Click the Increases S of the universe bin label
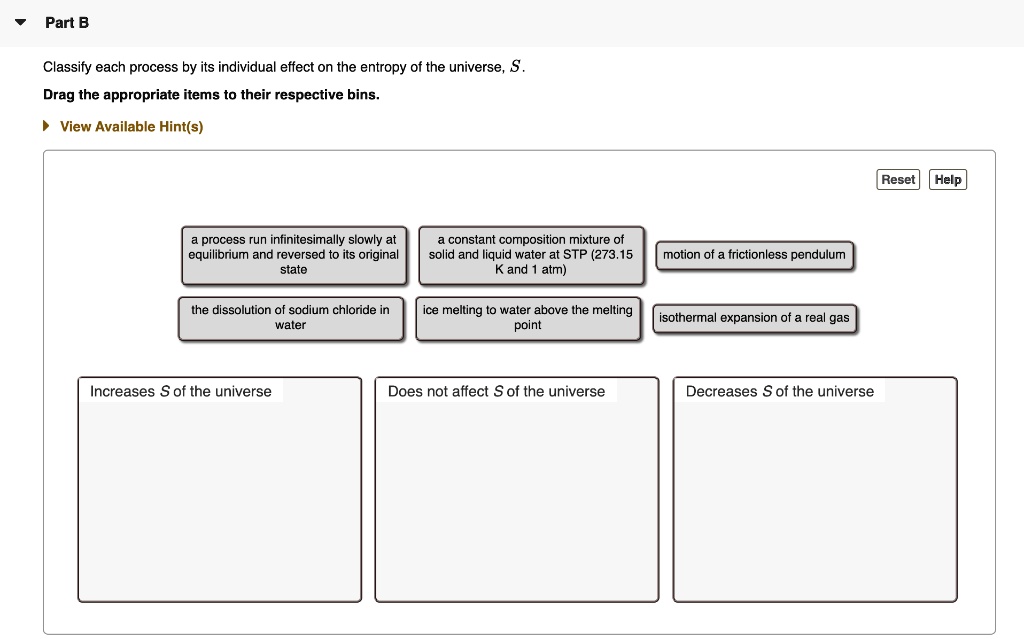The width and height of the screenshot is (1024, 639). [180, 391]
